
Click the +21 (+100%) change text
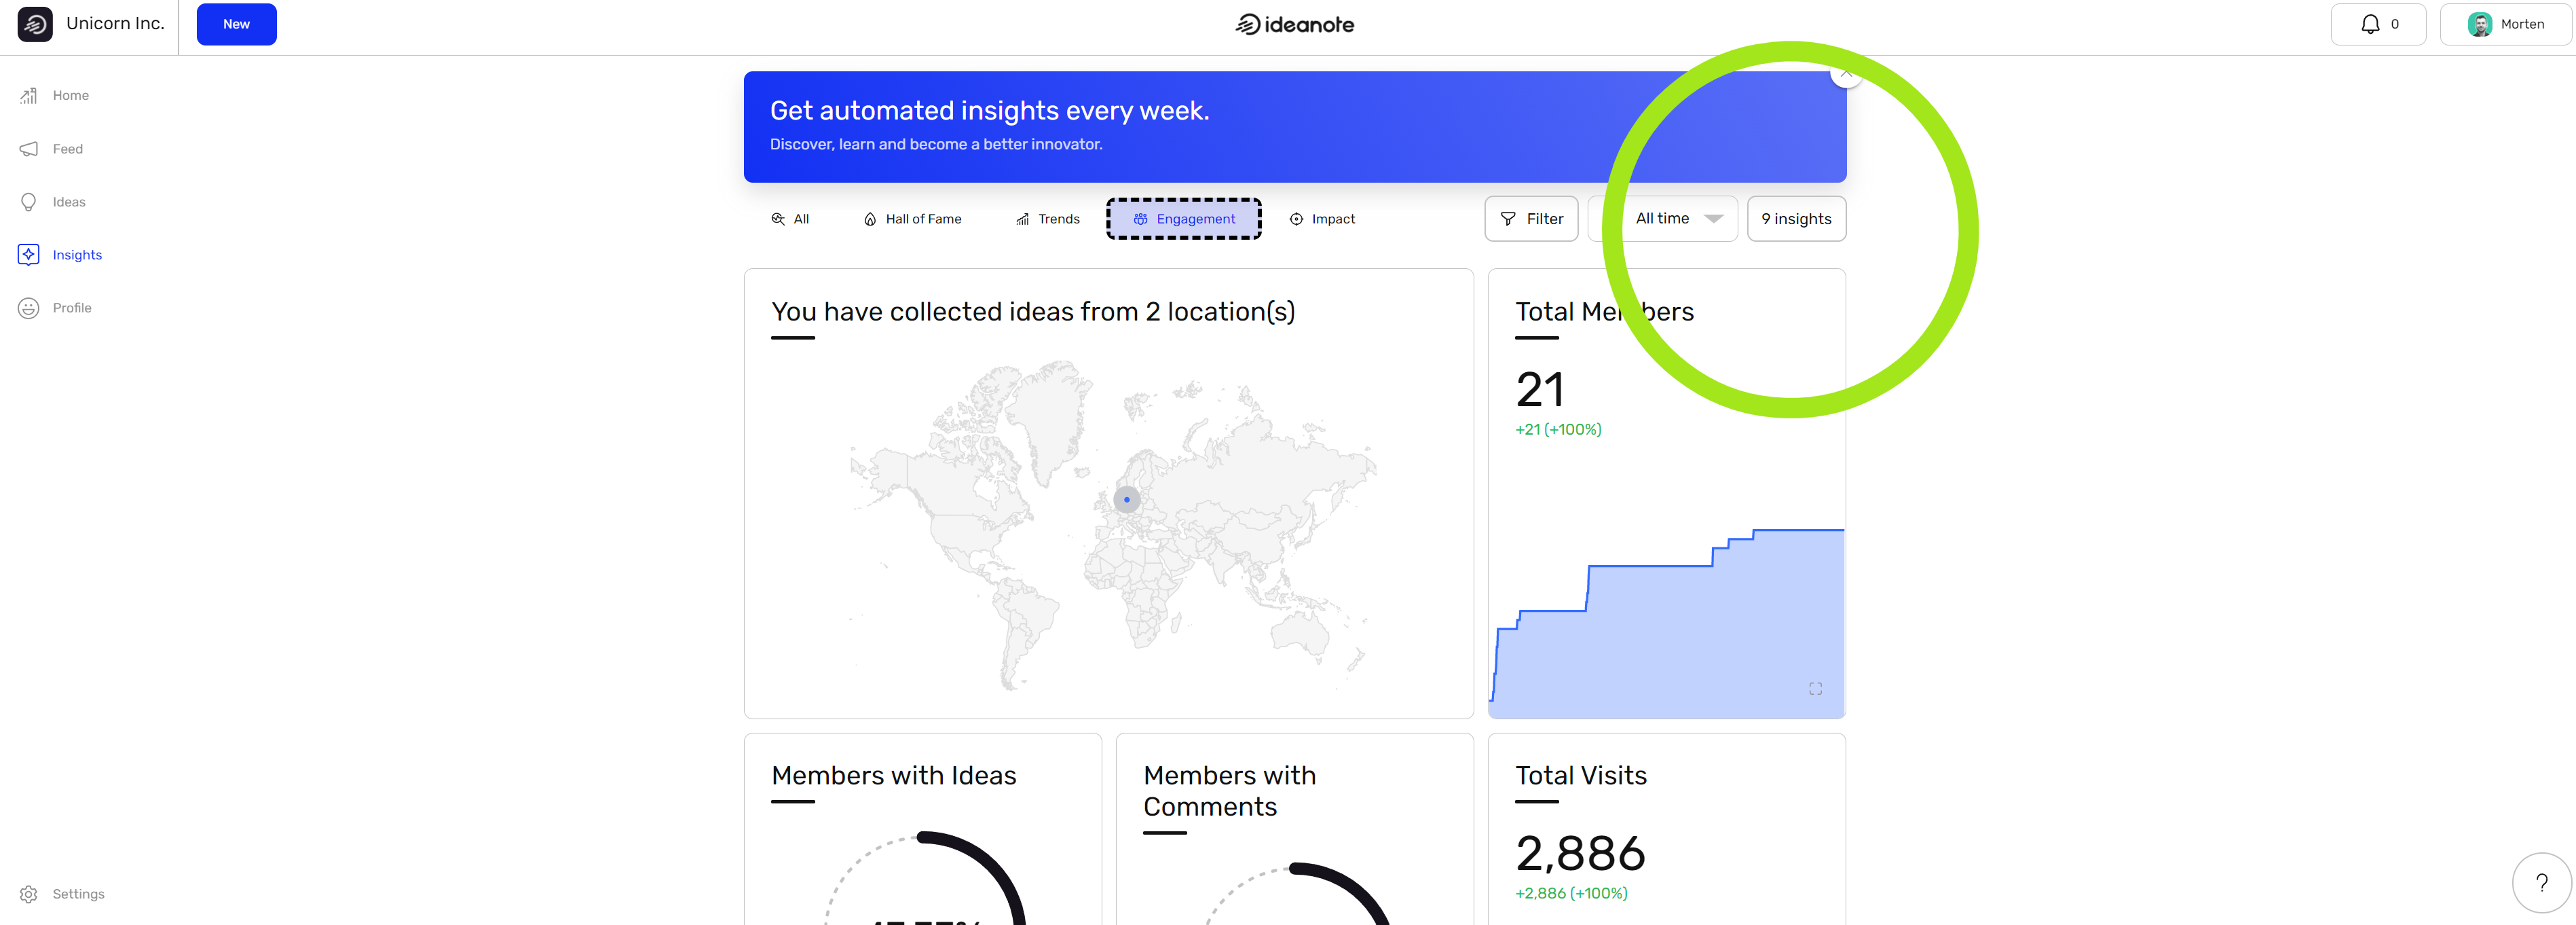coord(1558,430)
